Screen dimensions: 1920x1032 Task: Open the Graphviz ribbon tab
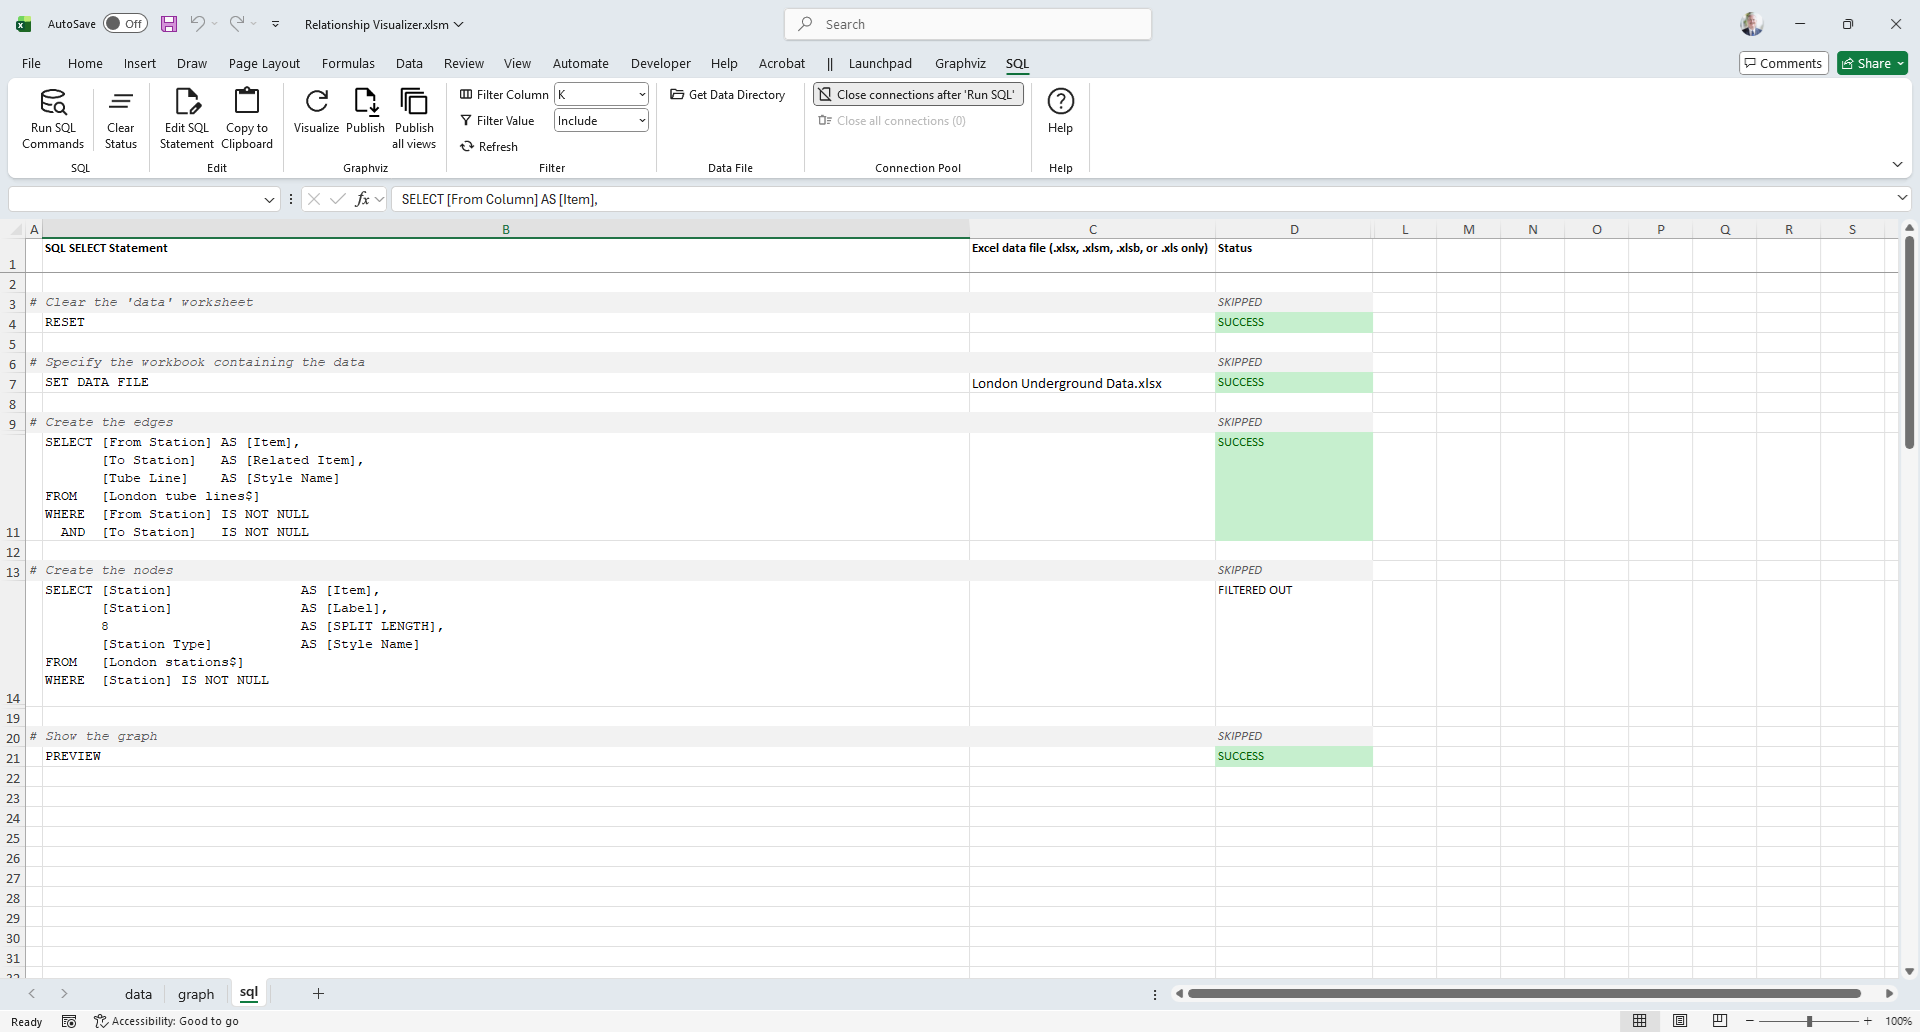click(960, 64)
